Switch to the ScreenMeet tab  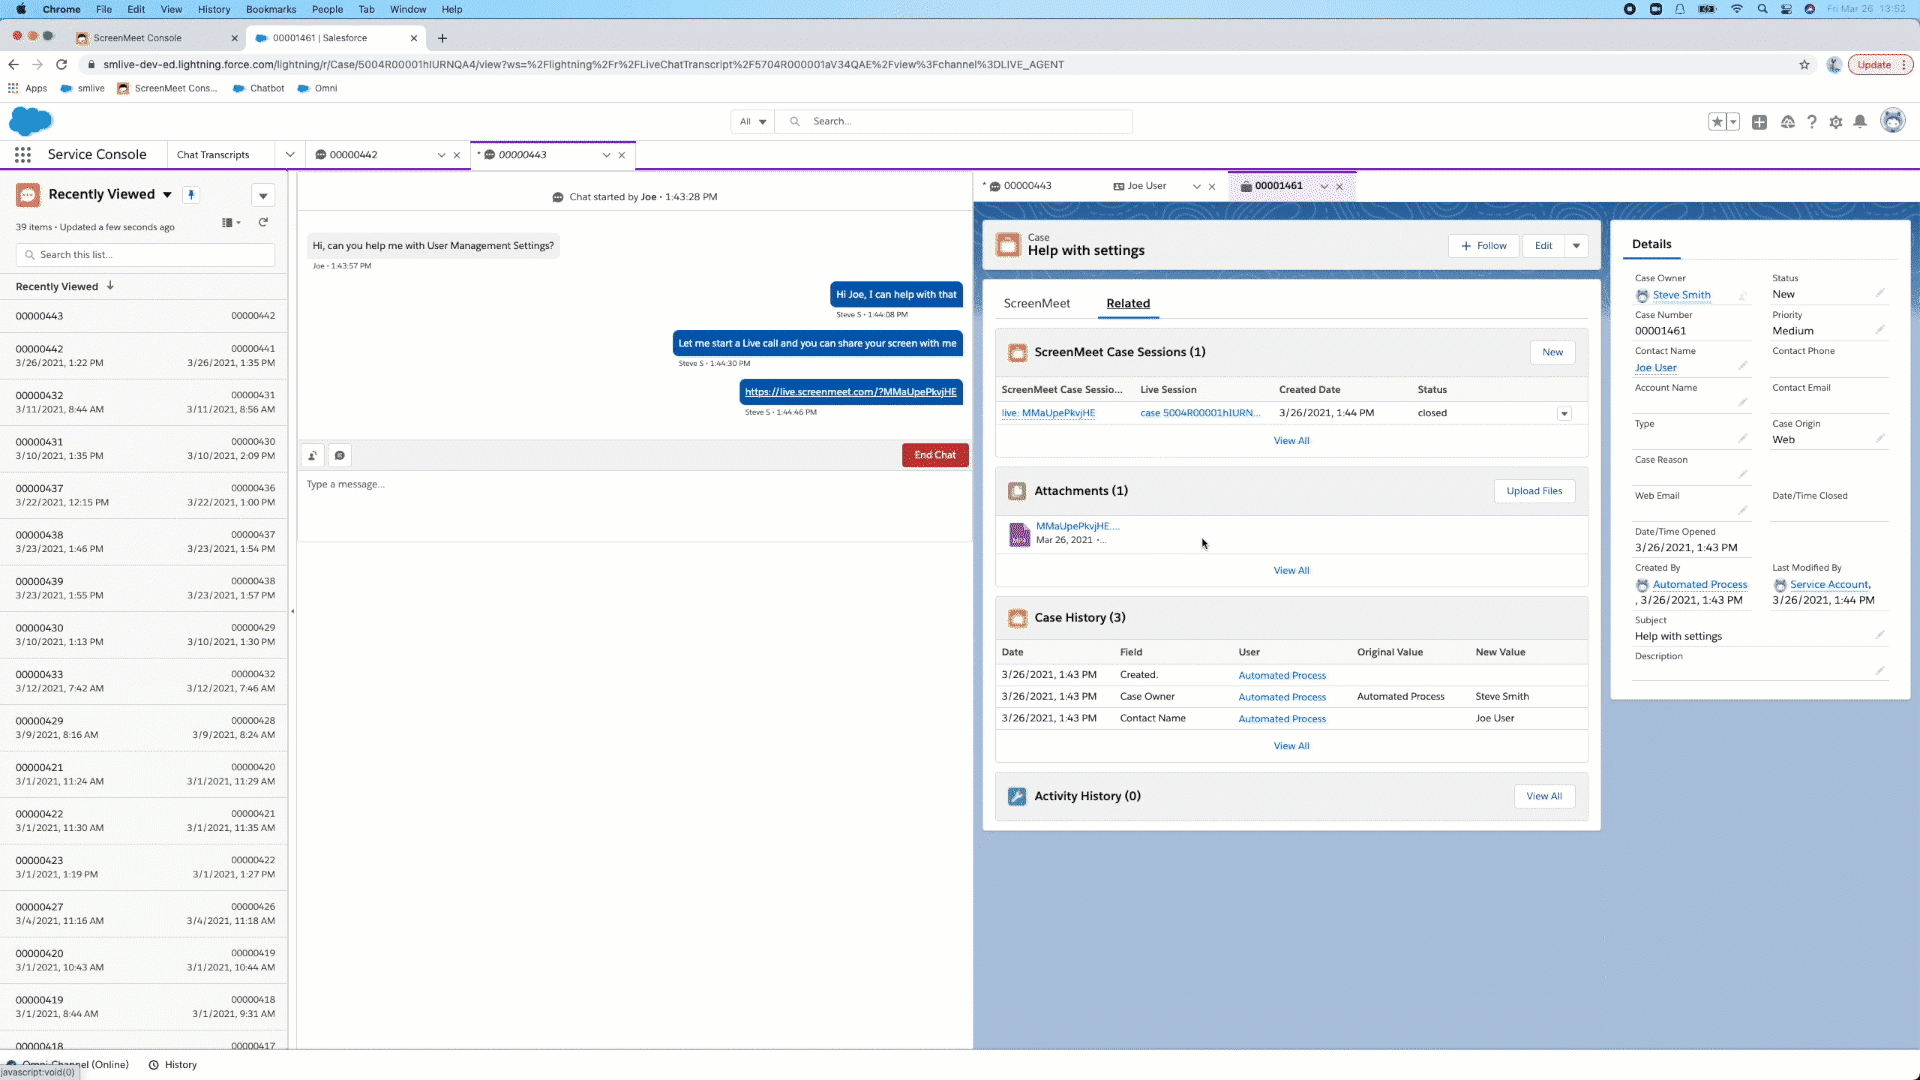coord(1036,304)
